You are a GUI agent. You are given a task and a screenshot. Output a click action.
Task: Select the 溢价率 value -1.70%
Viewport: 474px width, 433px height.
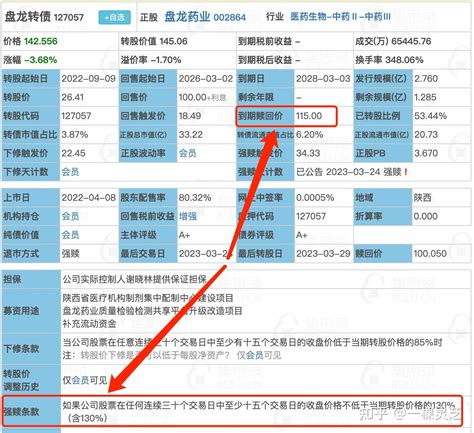pos(166,60)
